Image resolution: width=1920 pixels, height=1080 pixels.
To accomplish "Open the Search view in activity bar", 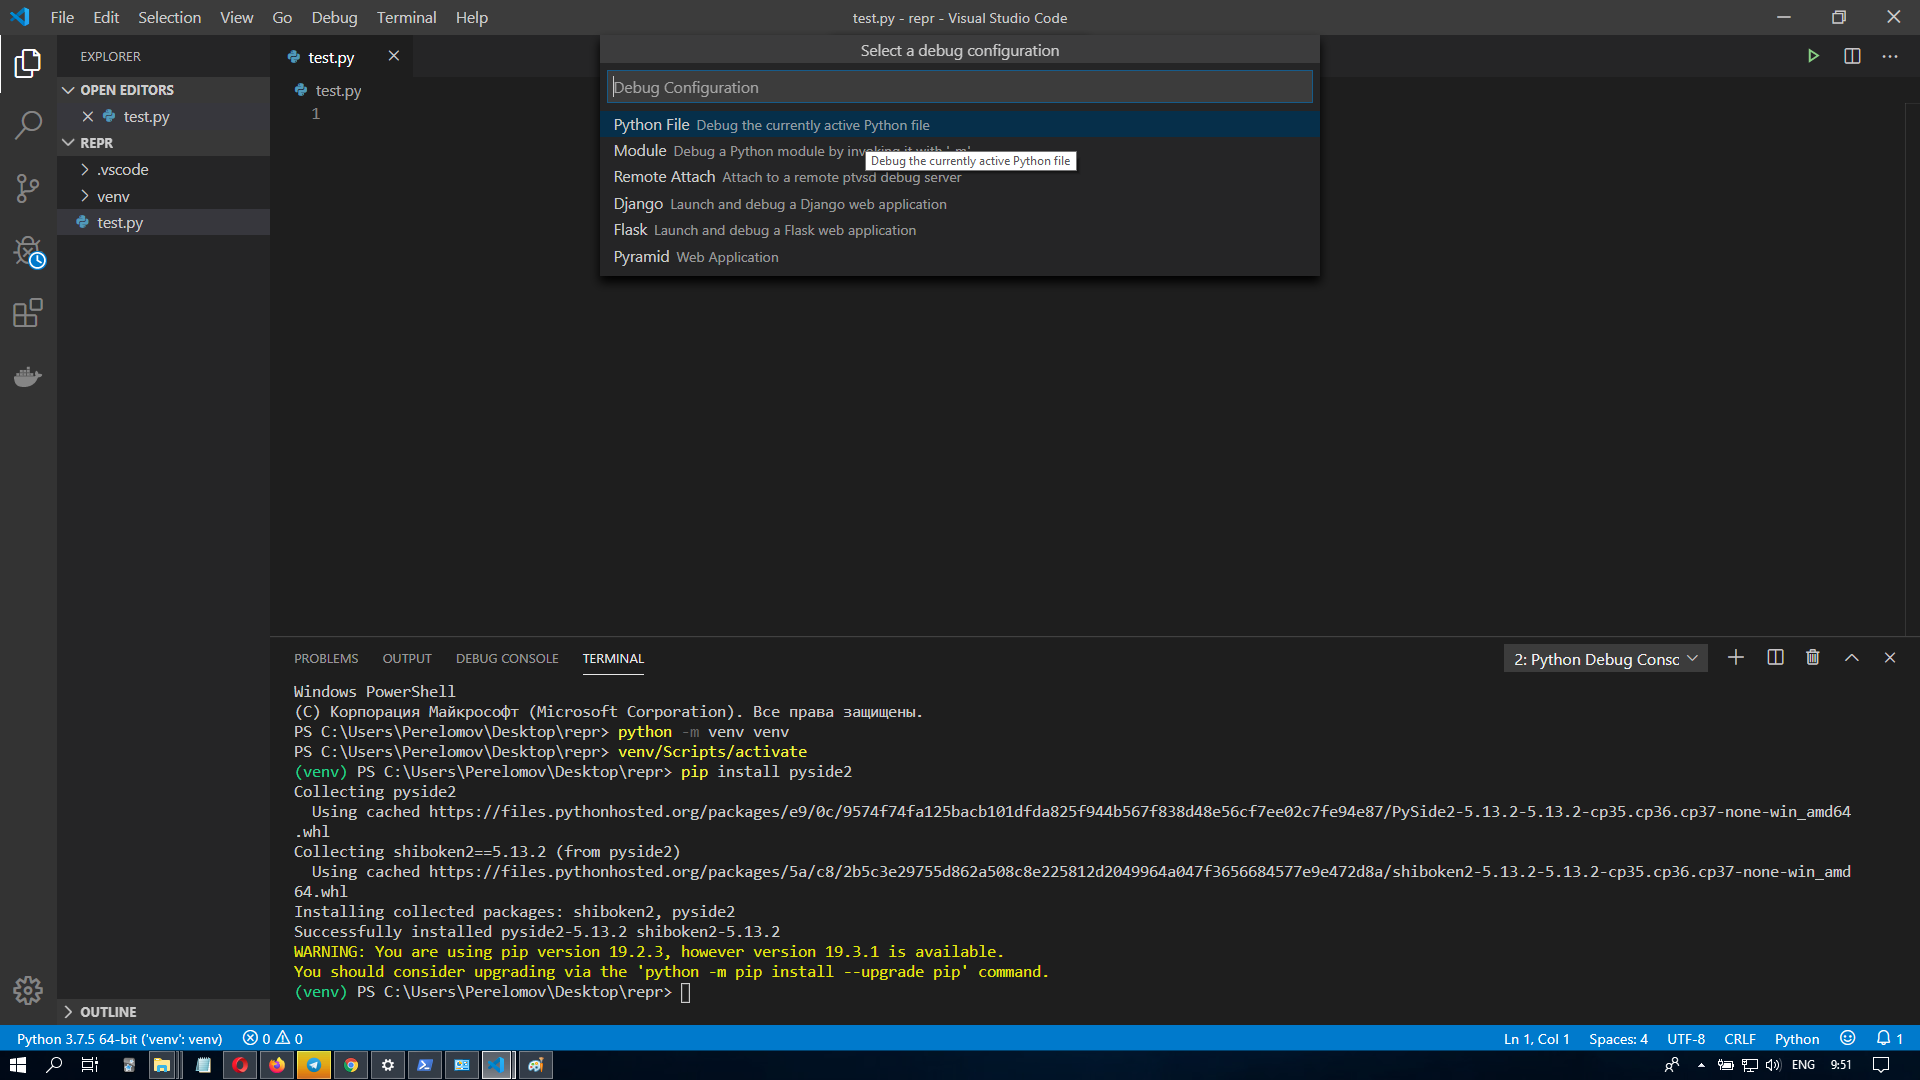I will (x=28, y=125).
